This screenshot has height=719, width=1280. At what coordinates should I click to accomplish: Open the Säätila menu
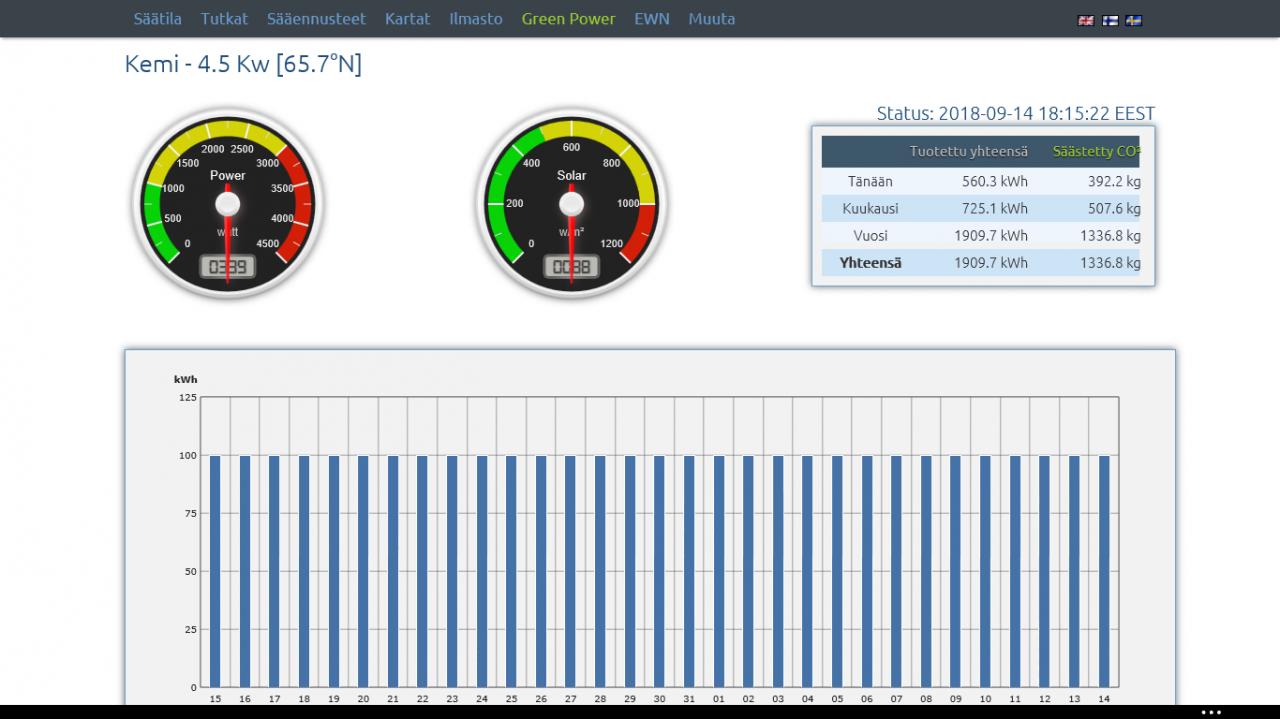[158, 19]
